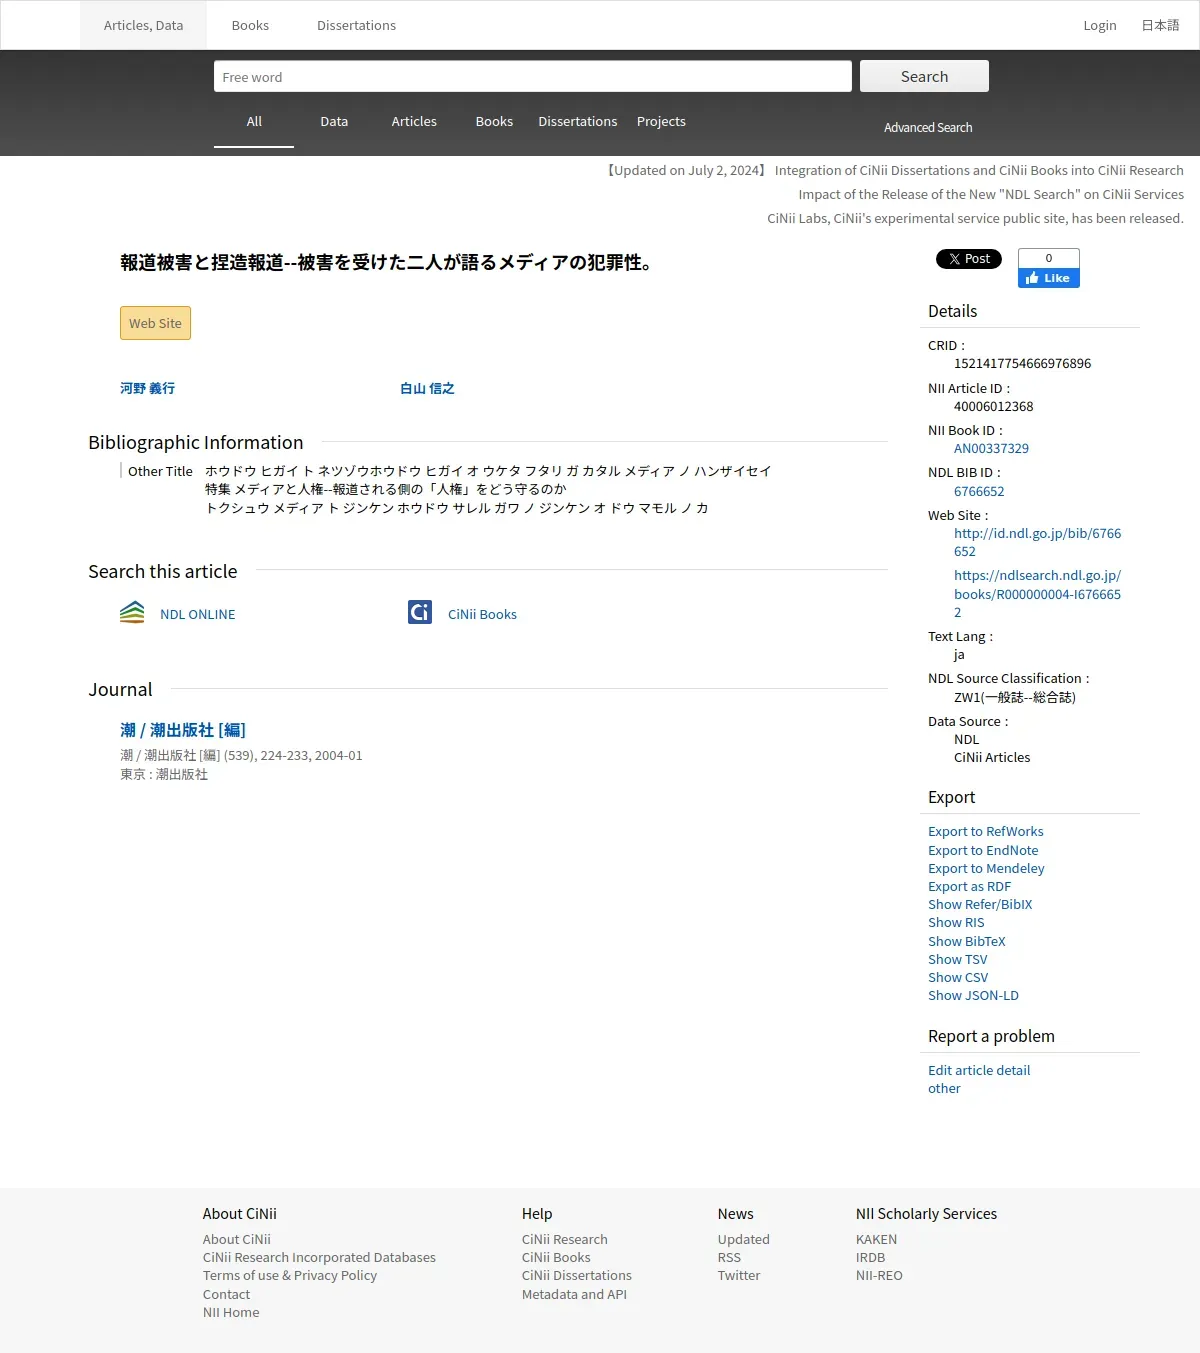Select the Projects search category tab

click(661, 121)
